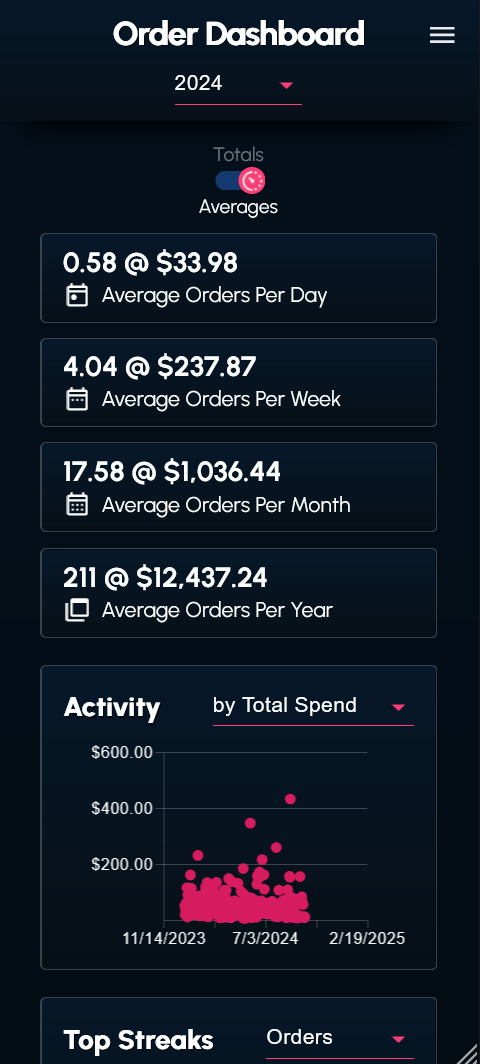Select the Averages label below the switch

pos(238,206)
